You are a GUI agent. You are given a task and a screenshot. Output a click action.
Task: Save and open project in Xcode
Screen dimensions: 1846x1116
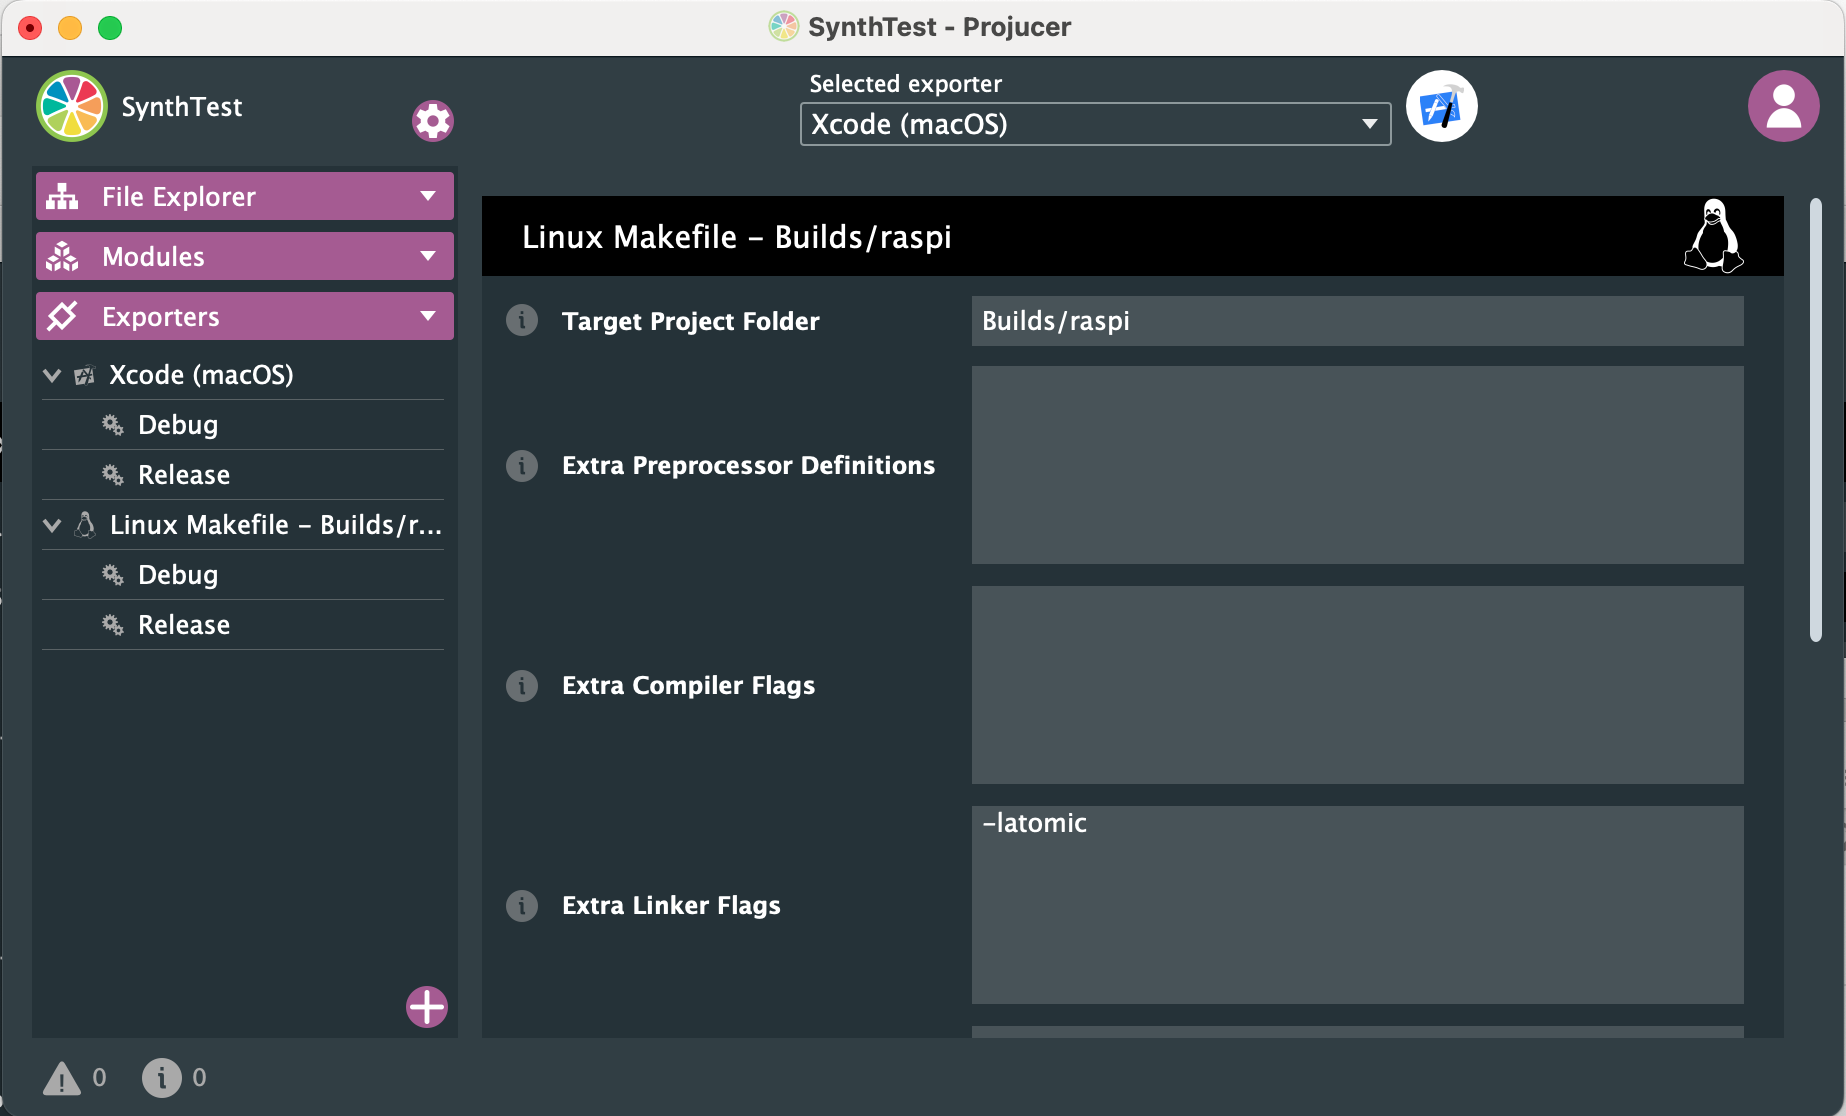pyautogui.click(x=1442, y=106)
